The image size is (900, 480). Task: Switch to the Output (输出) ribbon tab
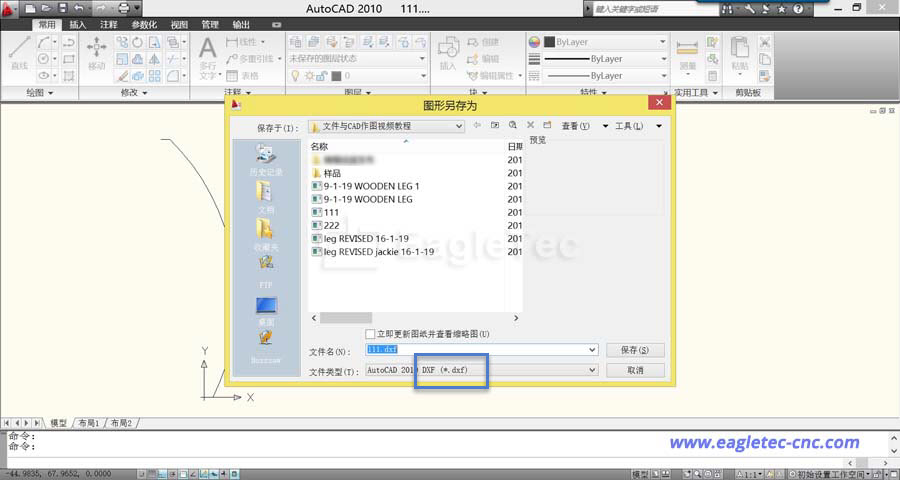[241, 25]
